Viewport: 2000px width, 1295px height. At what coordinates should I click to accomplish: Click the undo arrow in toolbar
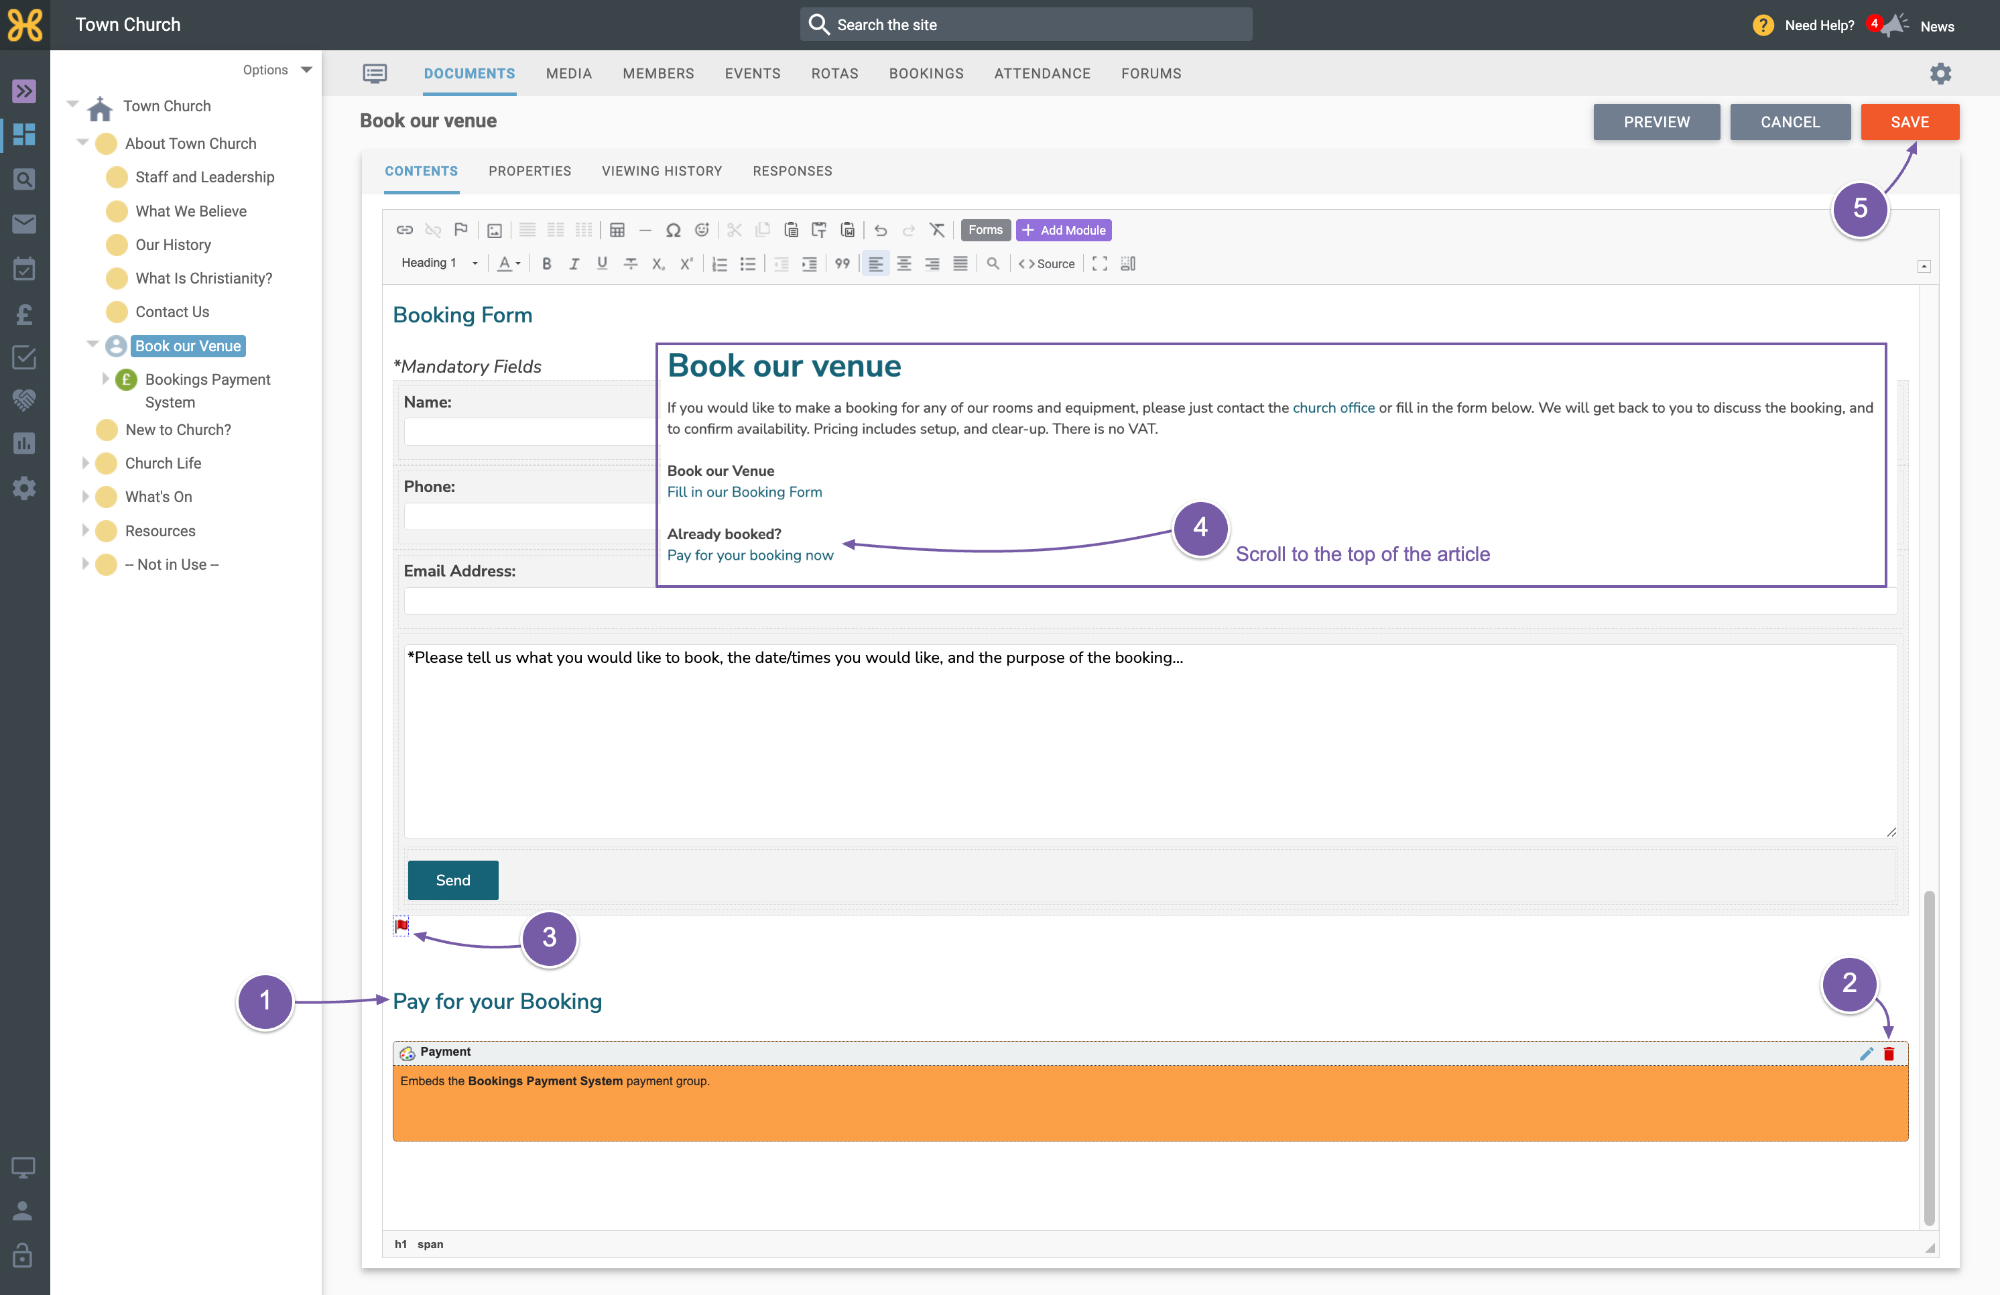(880, 230)
